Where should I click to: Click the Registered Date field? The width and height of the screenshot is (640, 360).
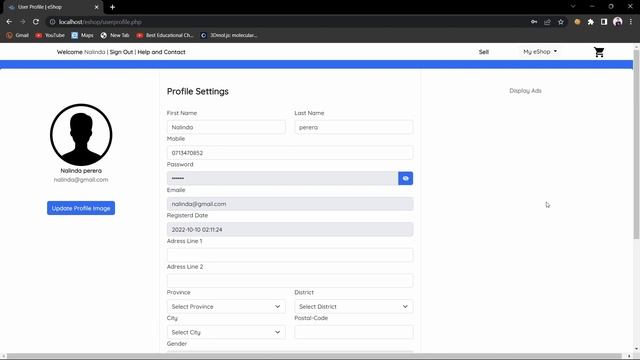290,229
